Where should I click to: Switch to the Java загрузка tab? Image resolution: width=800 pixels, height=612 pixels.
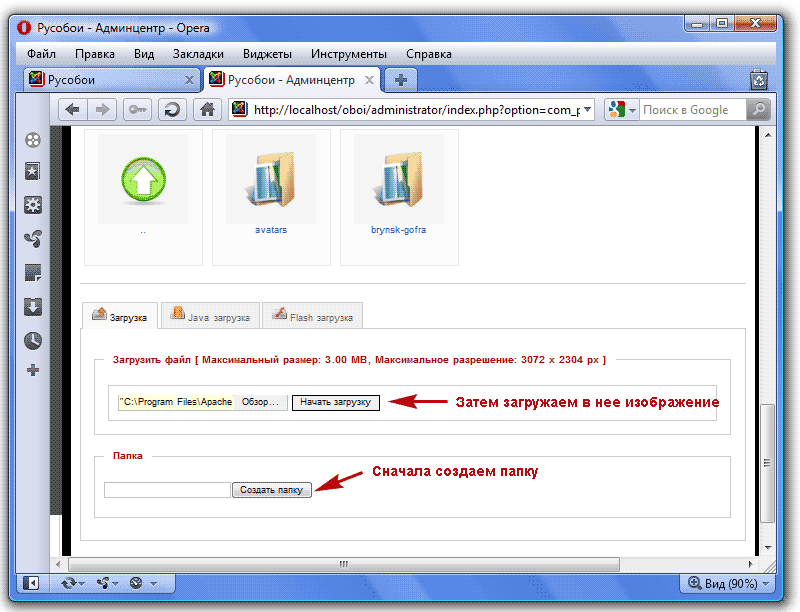click(x=210, y=317)
